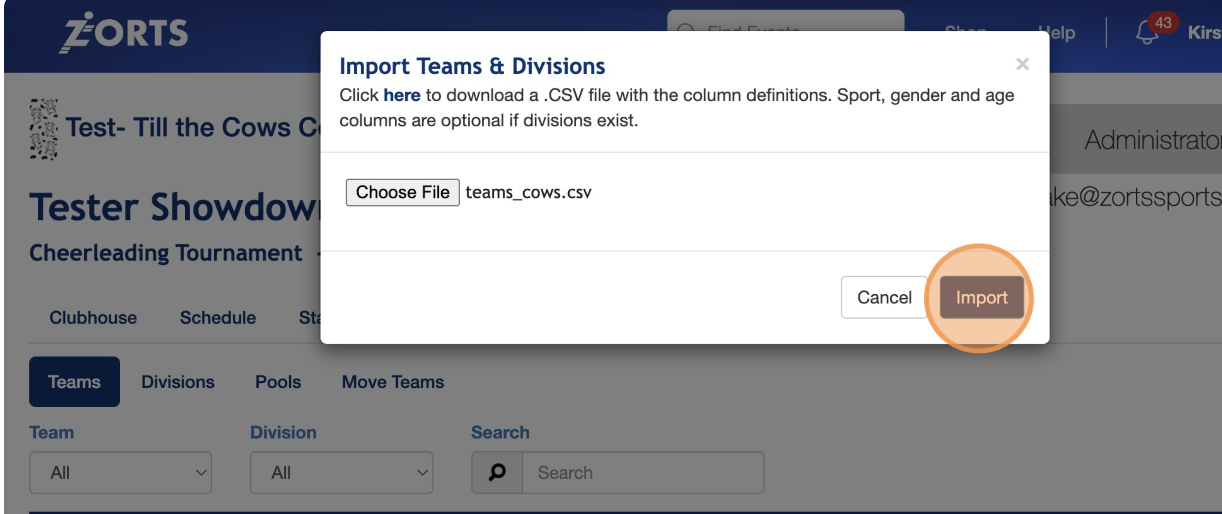The image size is (1222, 514).
Task: Switch to the Teams tab
Action: coord(74,382)
